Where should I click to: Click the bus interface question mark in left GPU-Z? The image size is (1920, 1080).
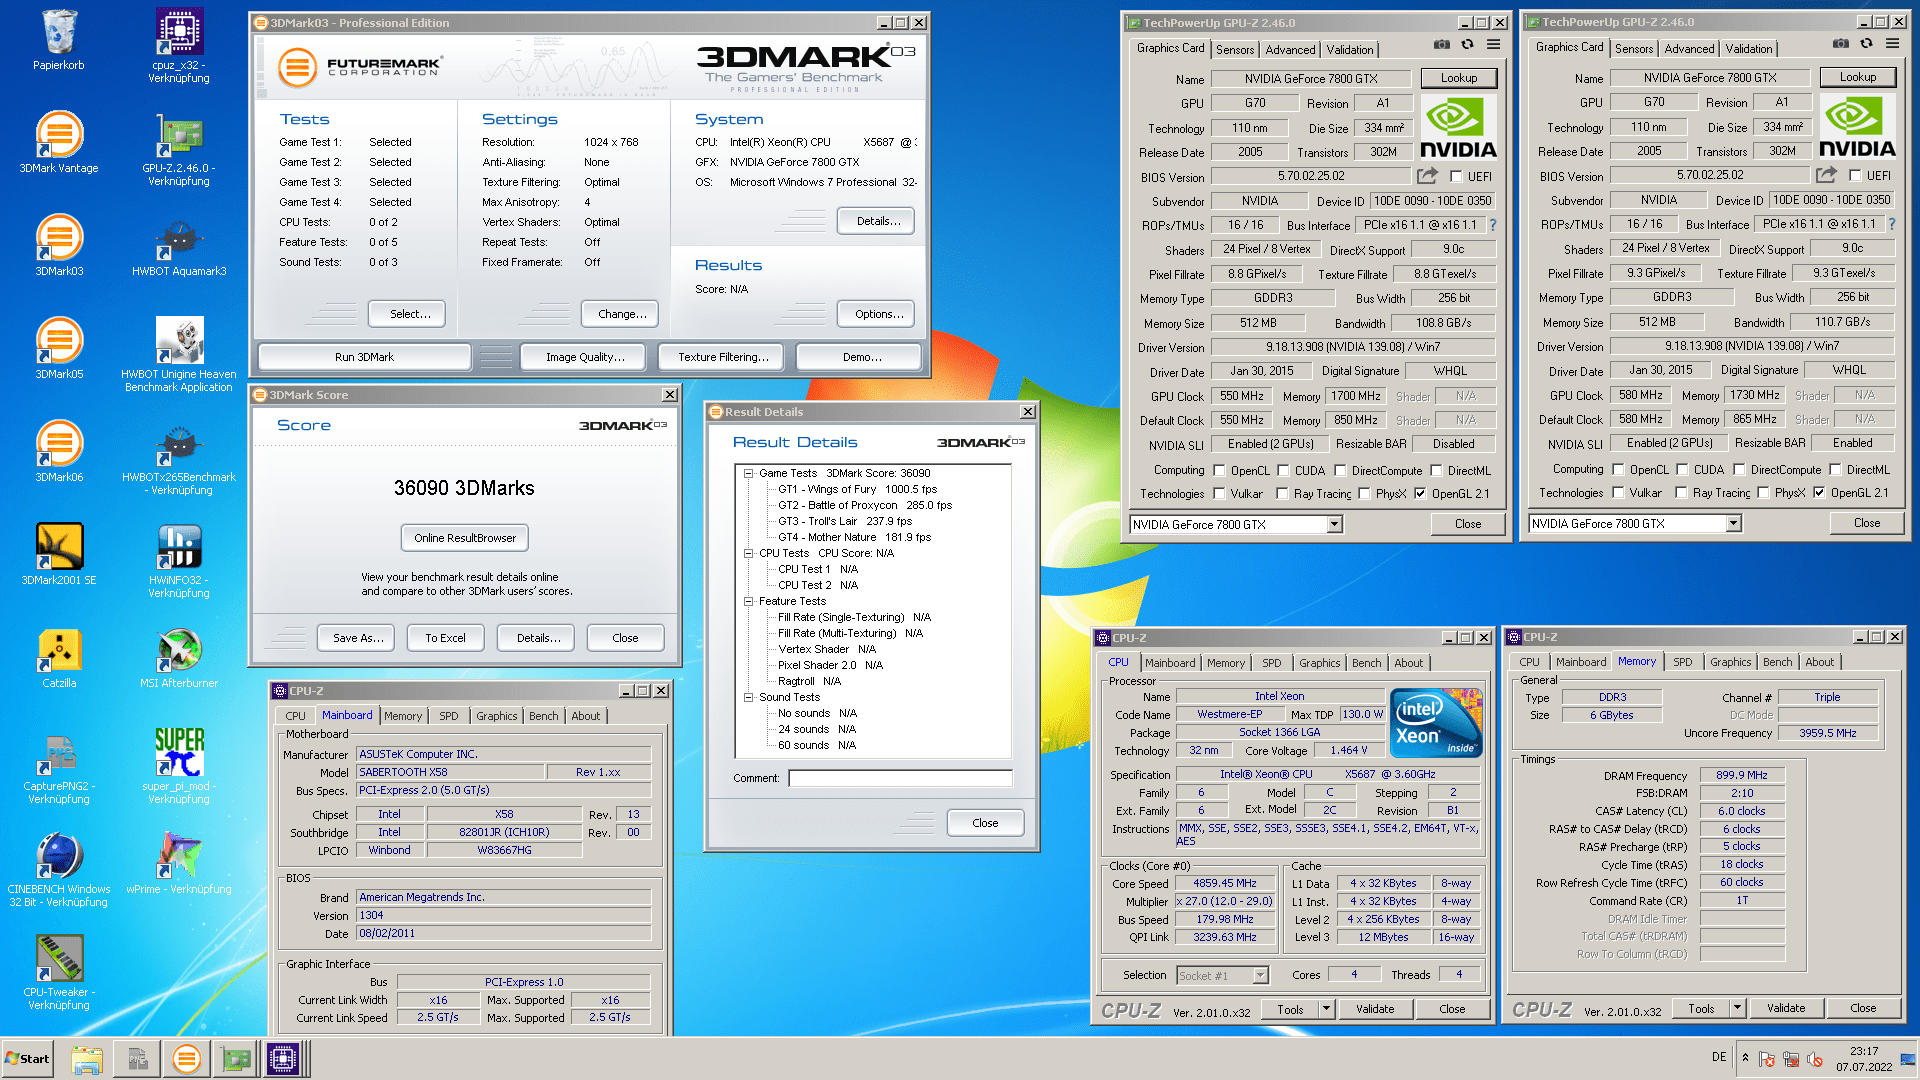click(x=1493, y=225)
